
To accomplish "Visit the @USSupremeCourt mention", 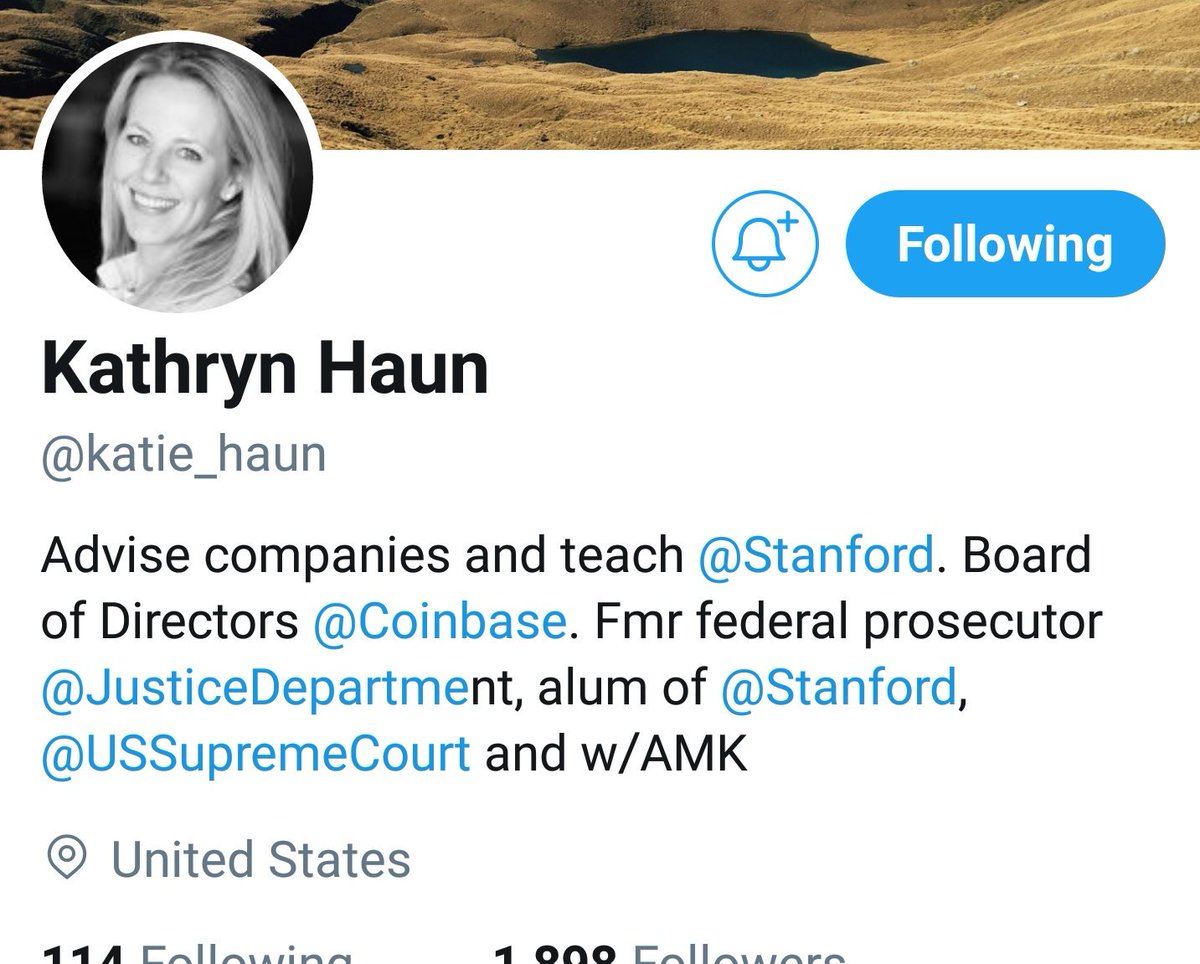I will [255, 755].
